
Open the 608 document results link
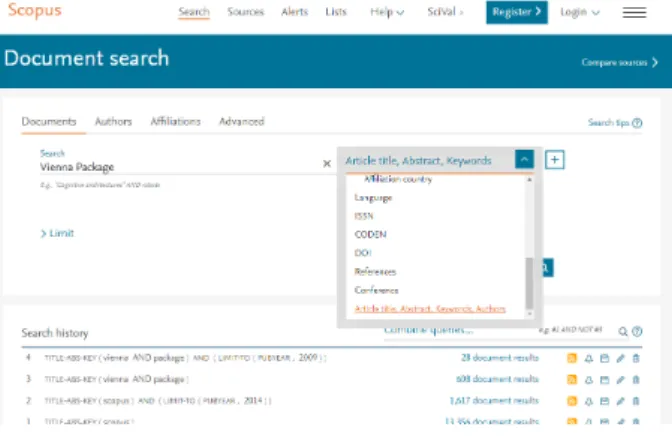497,379
